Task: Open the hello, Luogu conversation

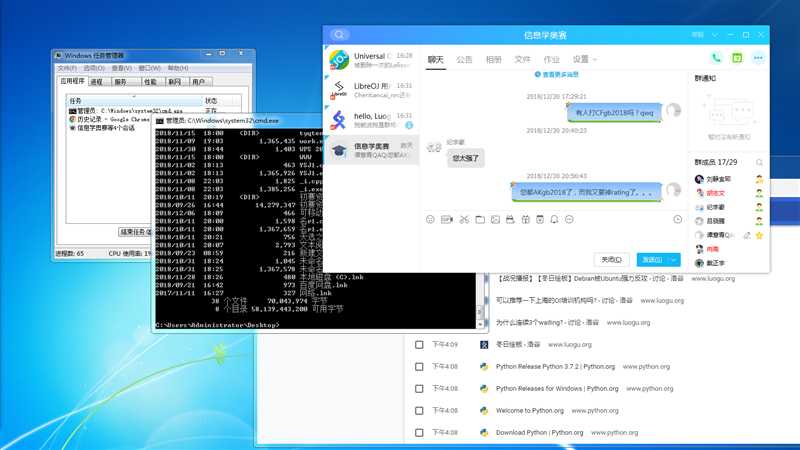Action: coord(371,120)
